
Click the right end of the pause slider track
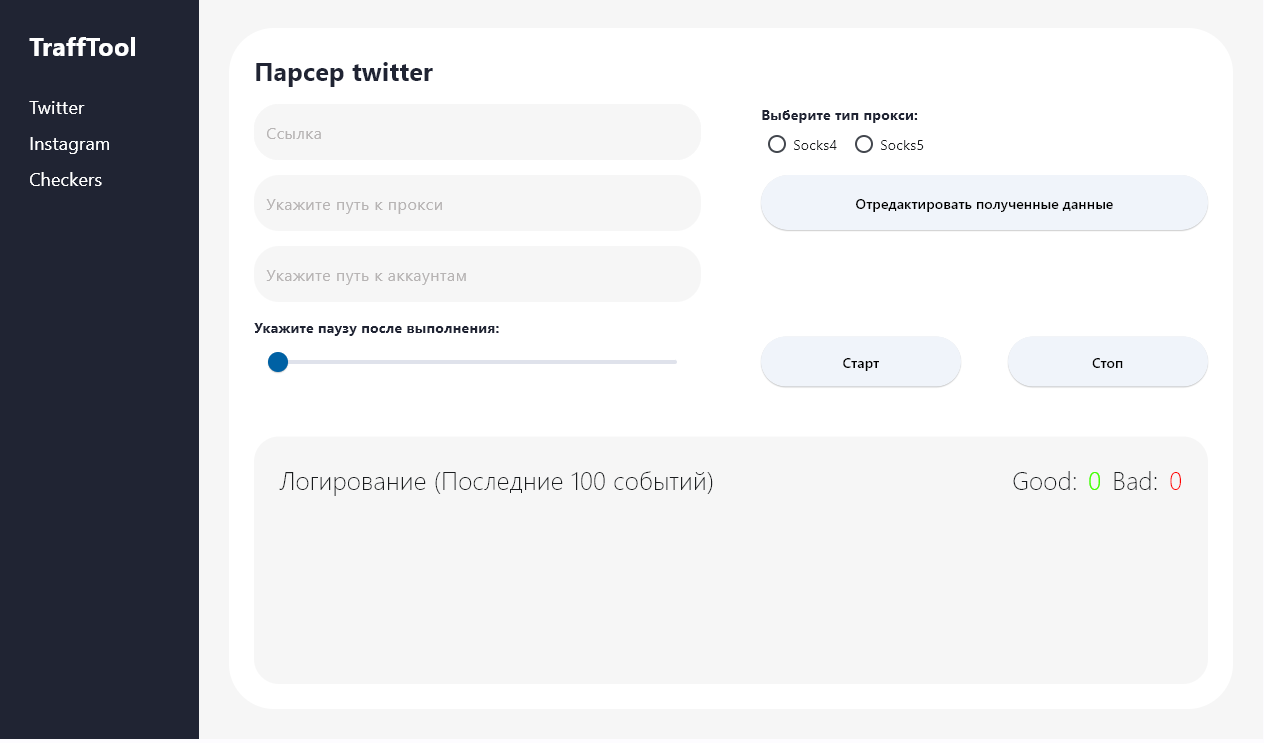672,362
